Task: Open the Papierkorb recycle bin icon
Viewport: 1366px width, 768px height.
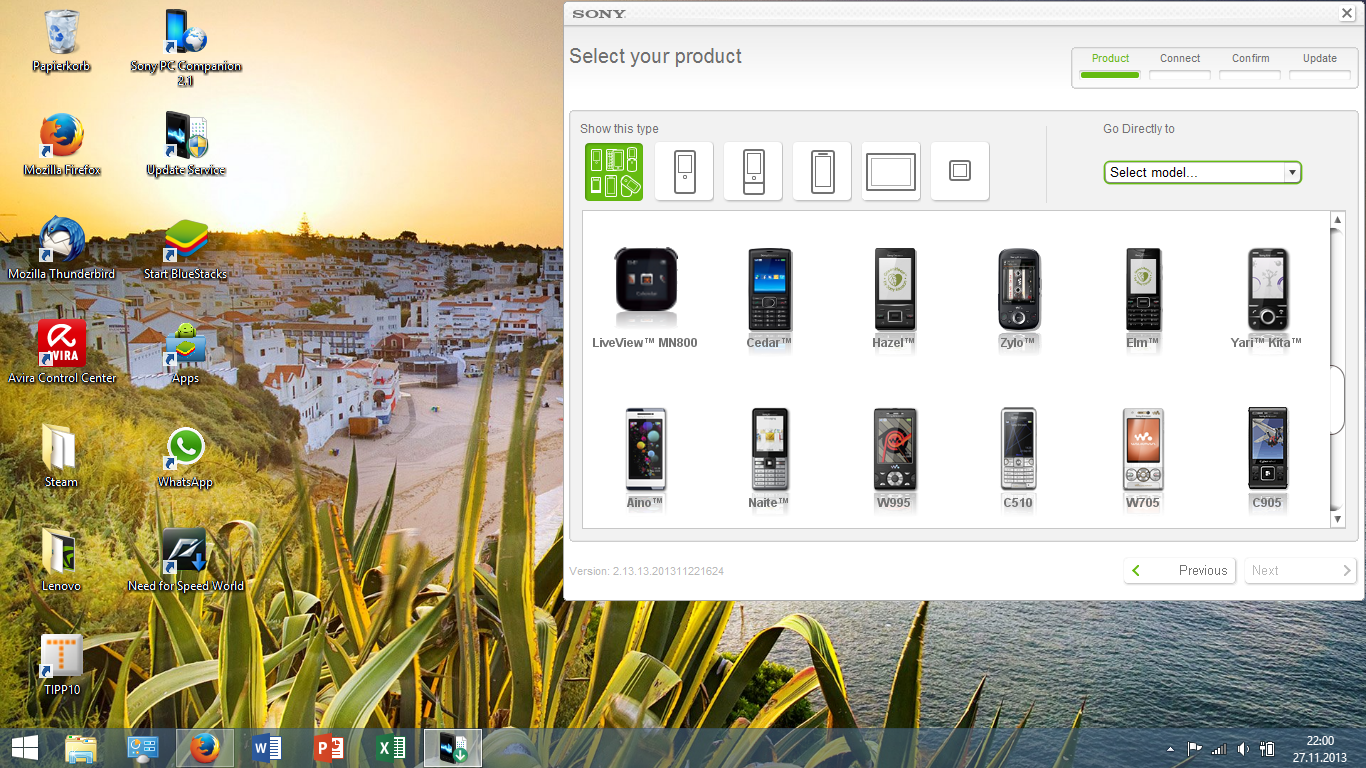Action: coord(61,41)
